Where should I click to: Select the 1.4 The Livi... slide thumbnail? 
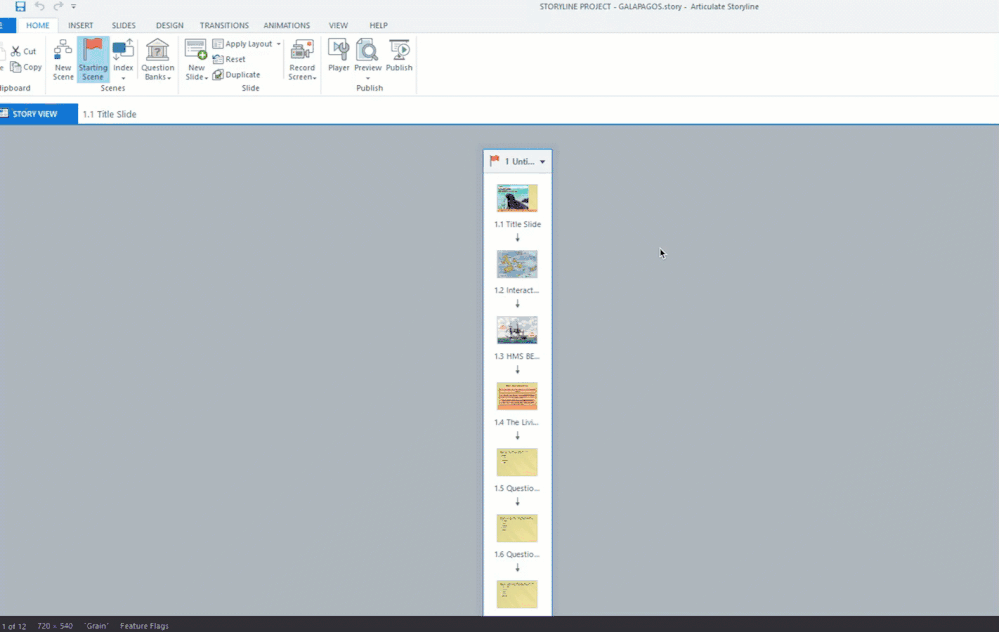[x=517, y=396]
